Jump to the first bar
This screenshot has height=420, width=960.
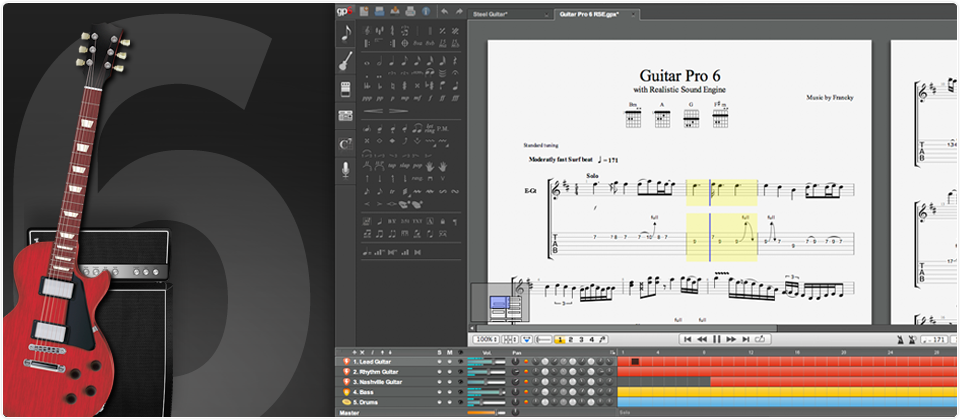click(x=688, y=339)
